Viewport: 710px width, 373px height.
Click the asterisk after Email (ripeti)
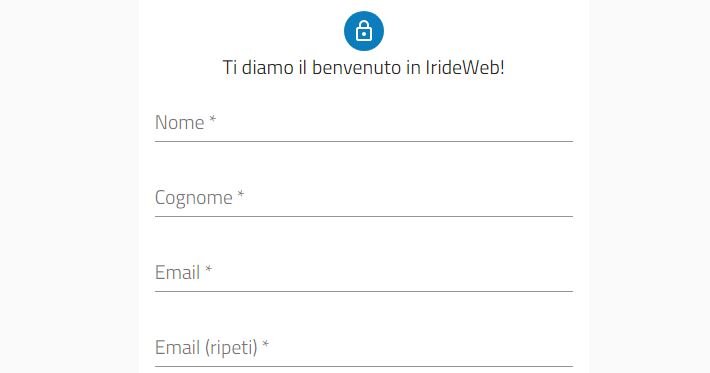coord(265,345)
